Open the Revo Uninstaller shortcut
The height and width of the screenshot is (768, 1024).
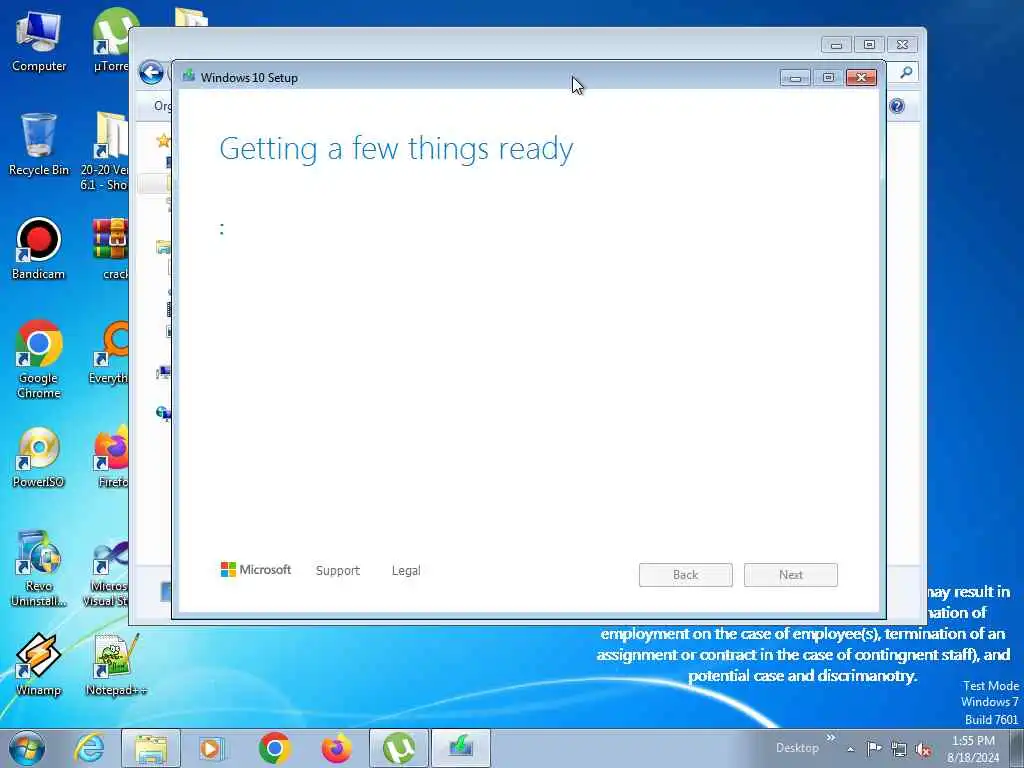[x=39, y=568]
